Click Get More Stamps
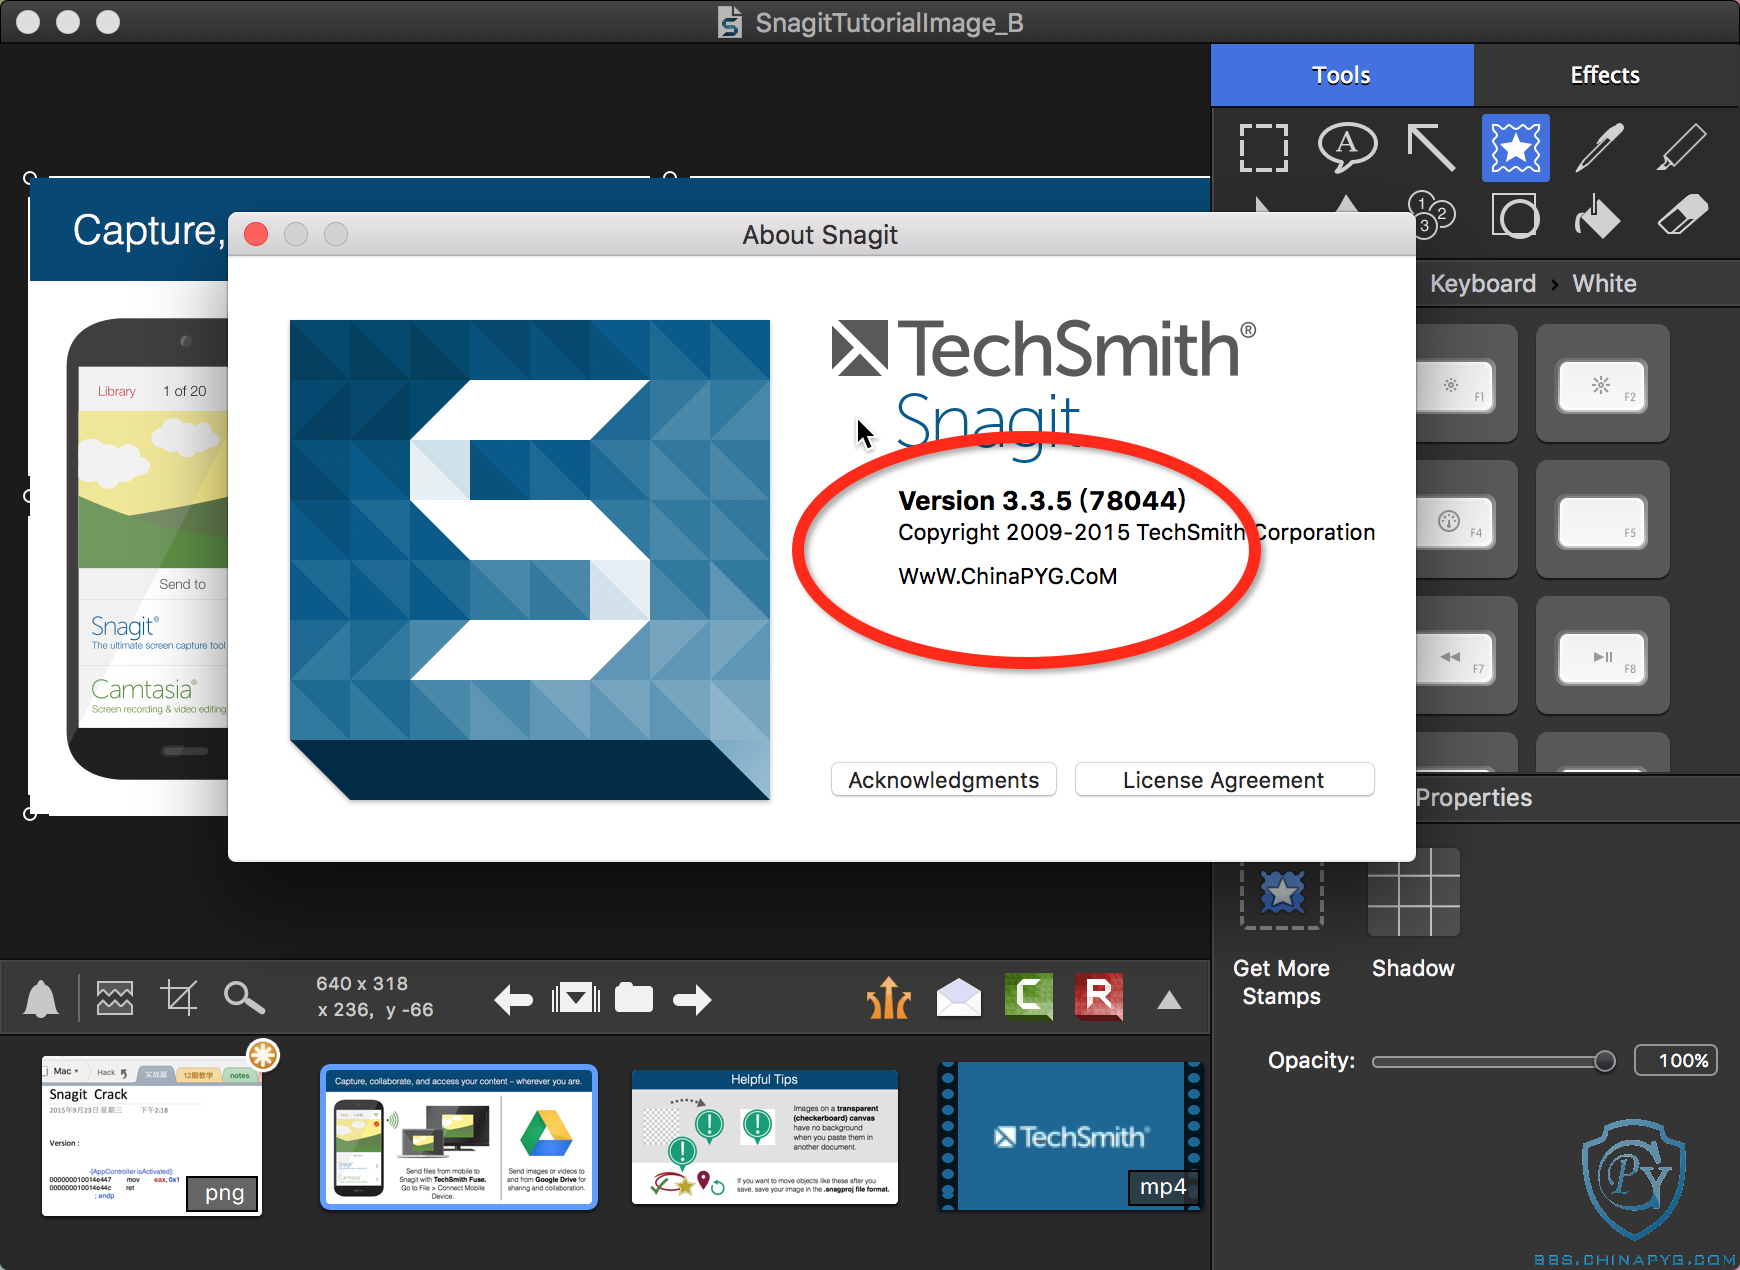Image resolution: width=1740 pixels, height=1270 pixels. (1281, 935)
